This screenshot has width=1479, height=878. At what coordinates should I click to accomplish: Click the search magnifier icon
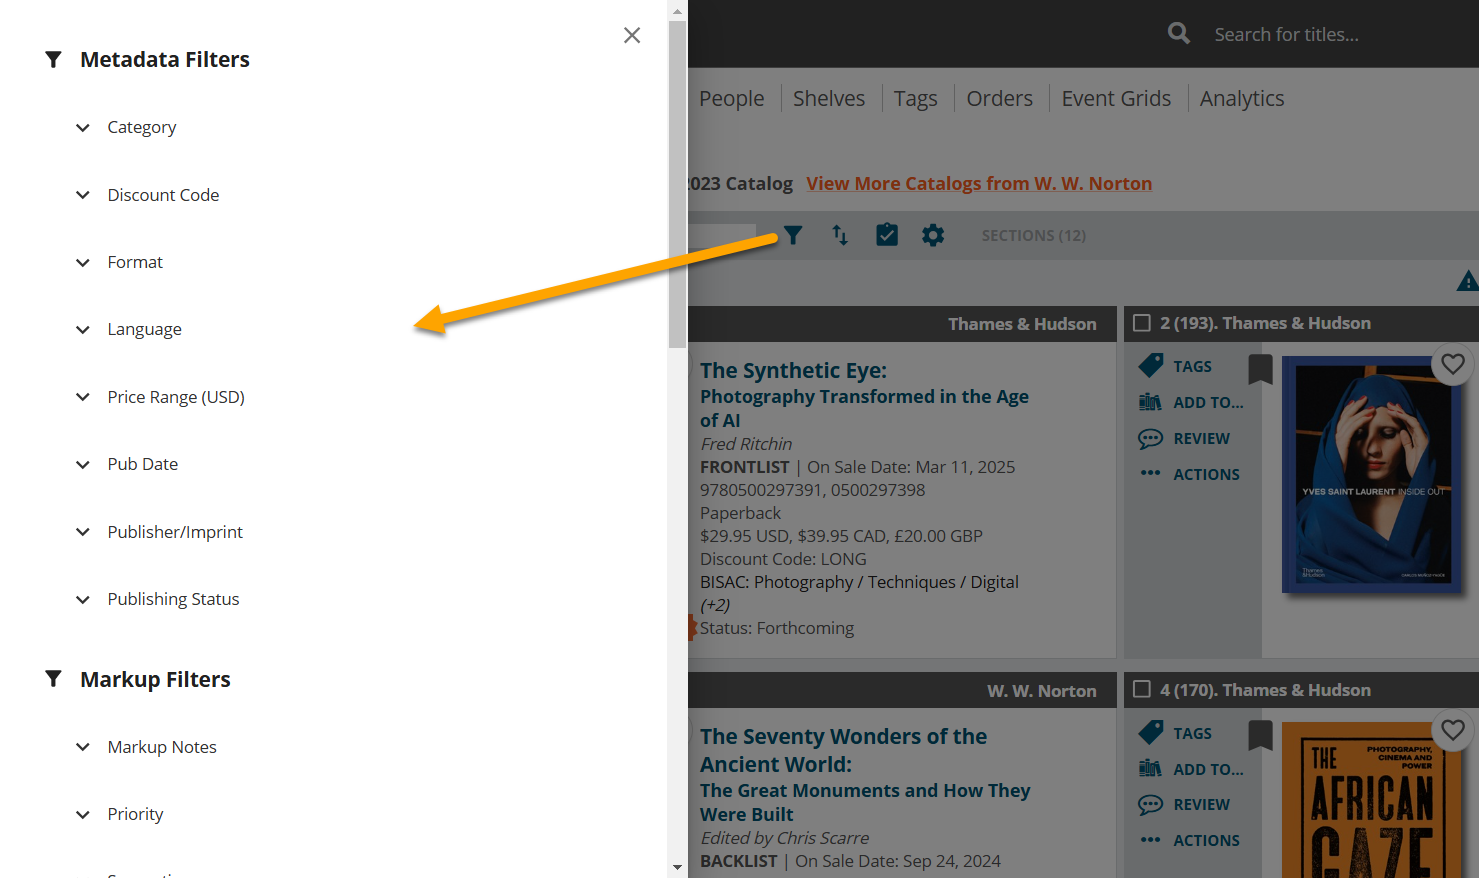pyautogui.click(x=1179, y=34)
